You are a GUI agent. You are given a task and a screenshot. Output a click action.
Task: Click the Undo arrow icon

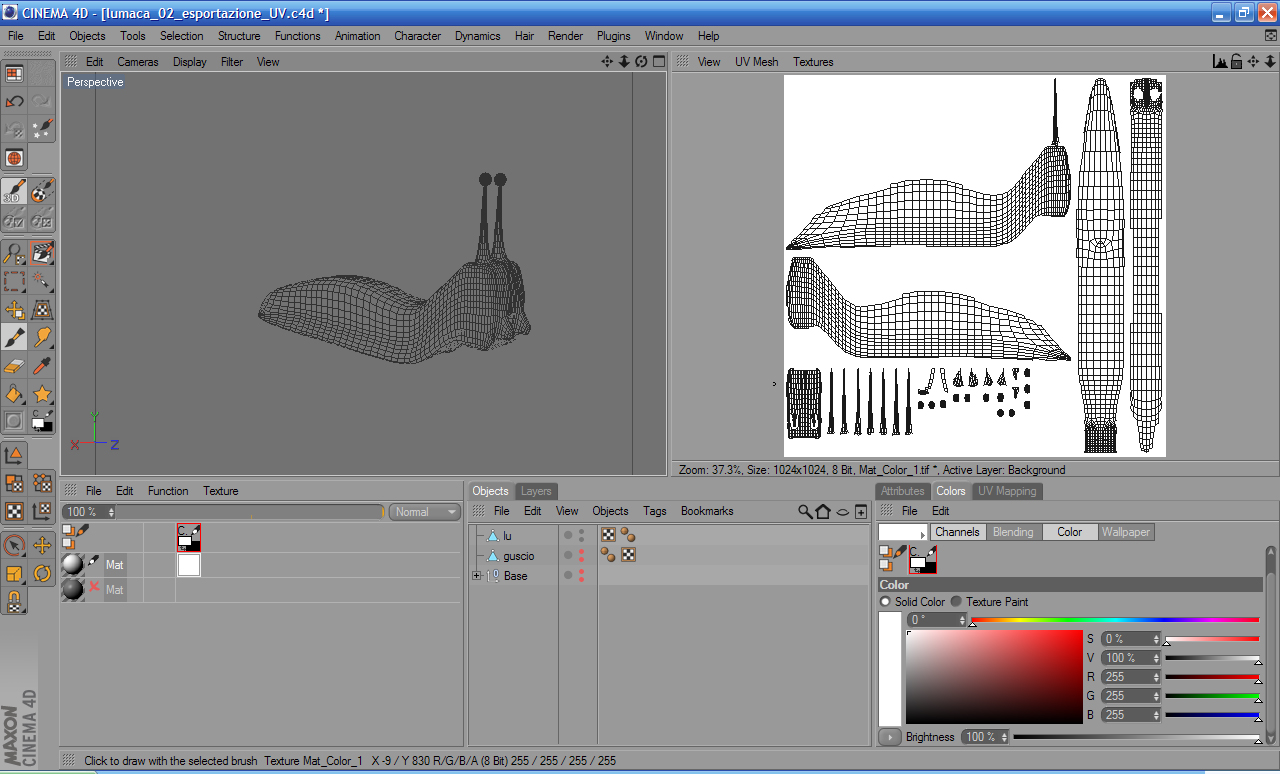[15, 101]
